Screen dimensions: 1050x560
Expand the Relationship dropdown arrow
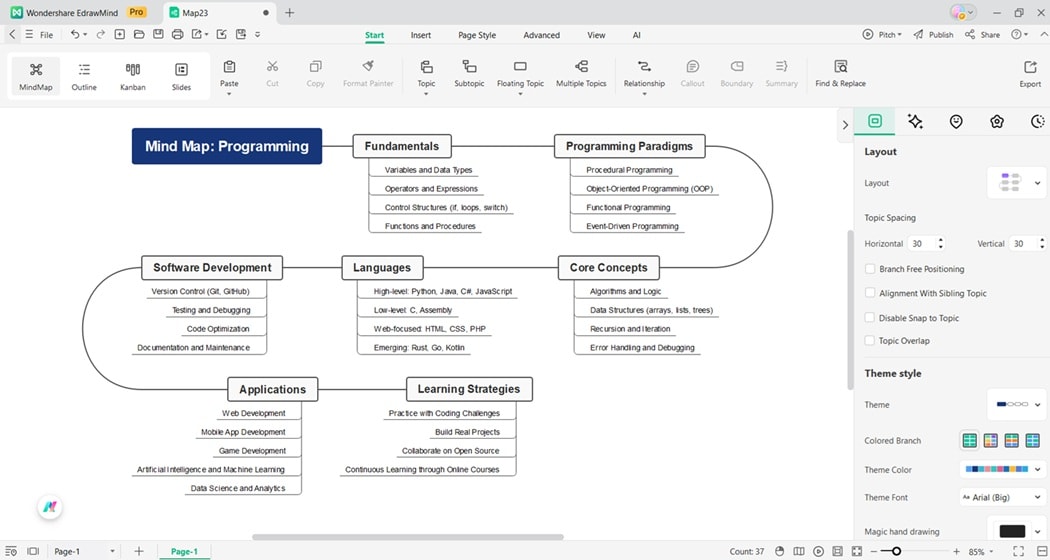(644, 94)
